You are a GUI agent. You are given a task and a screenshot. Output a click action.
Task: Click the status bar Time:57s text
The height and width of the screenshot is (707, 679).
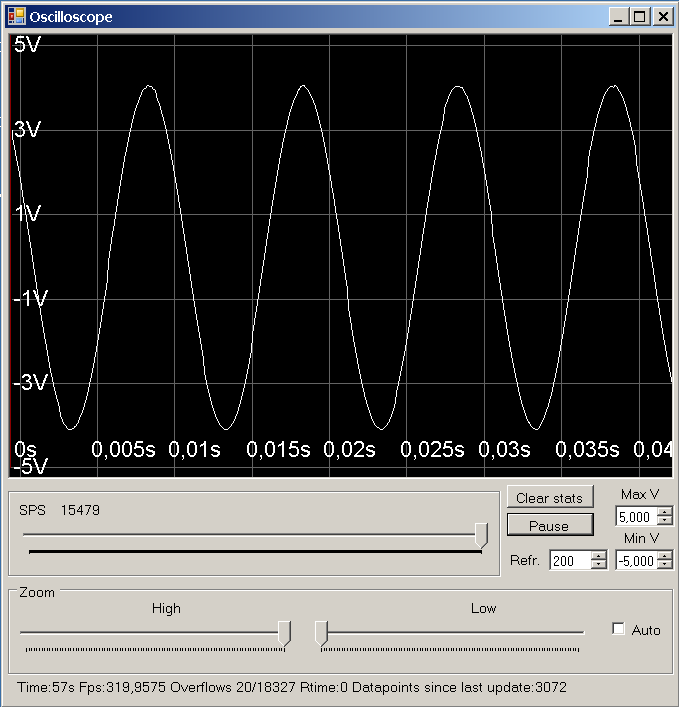(46, 687)
